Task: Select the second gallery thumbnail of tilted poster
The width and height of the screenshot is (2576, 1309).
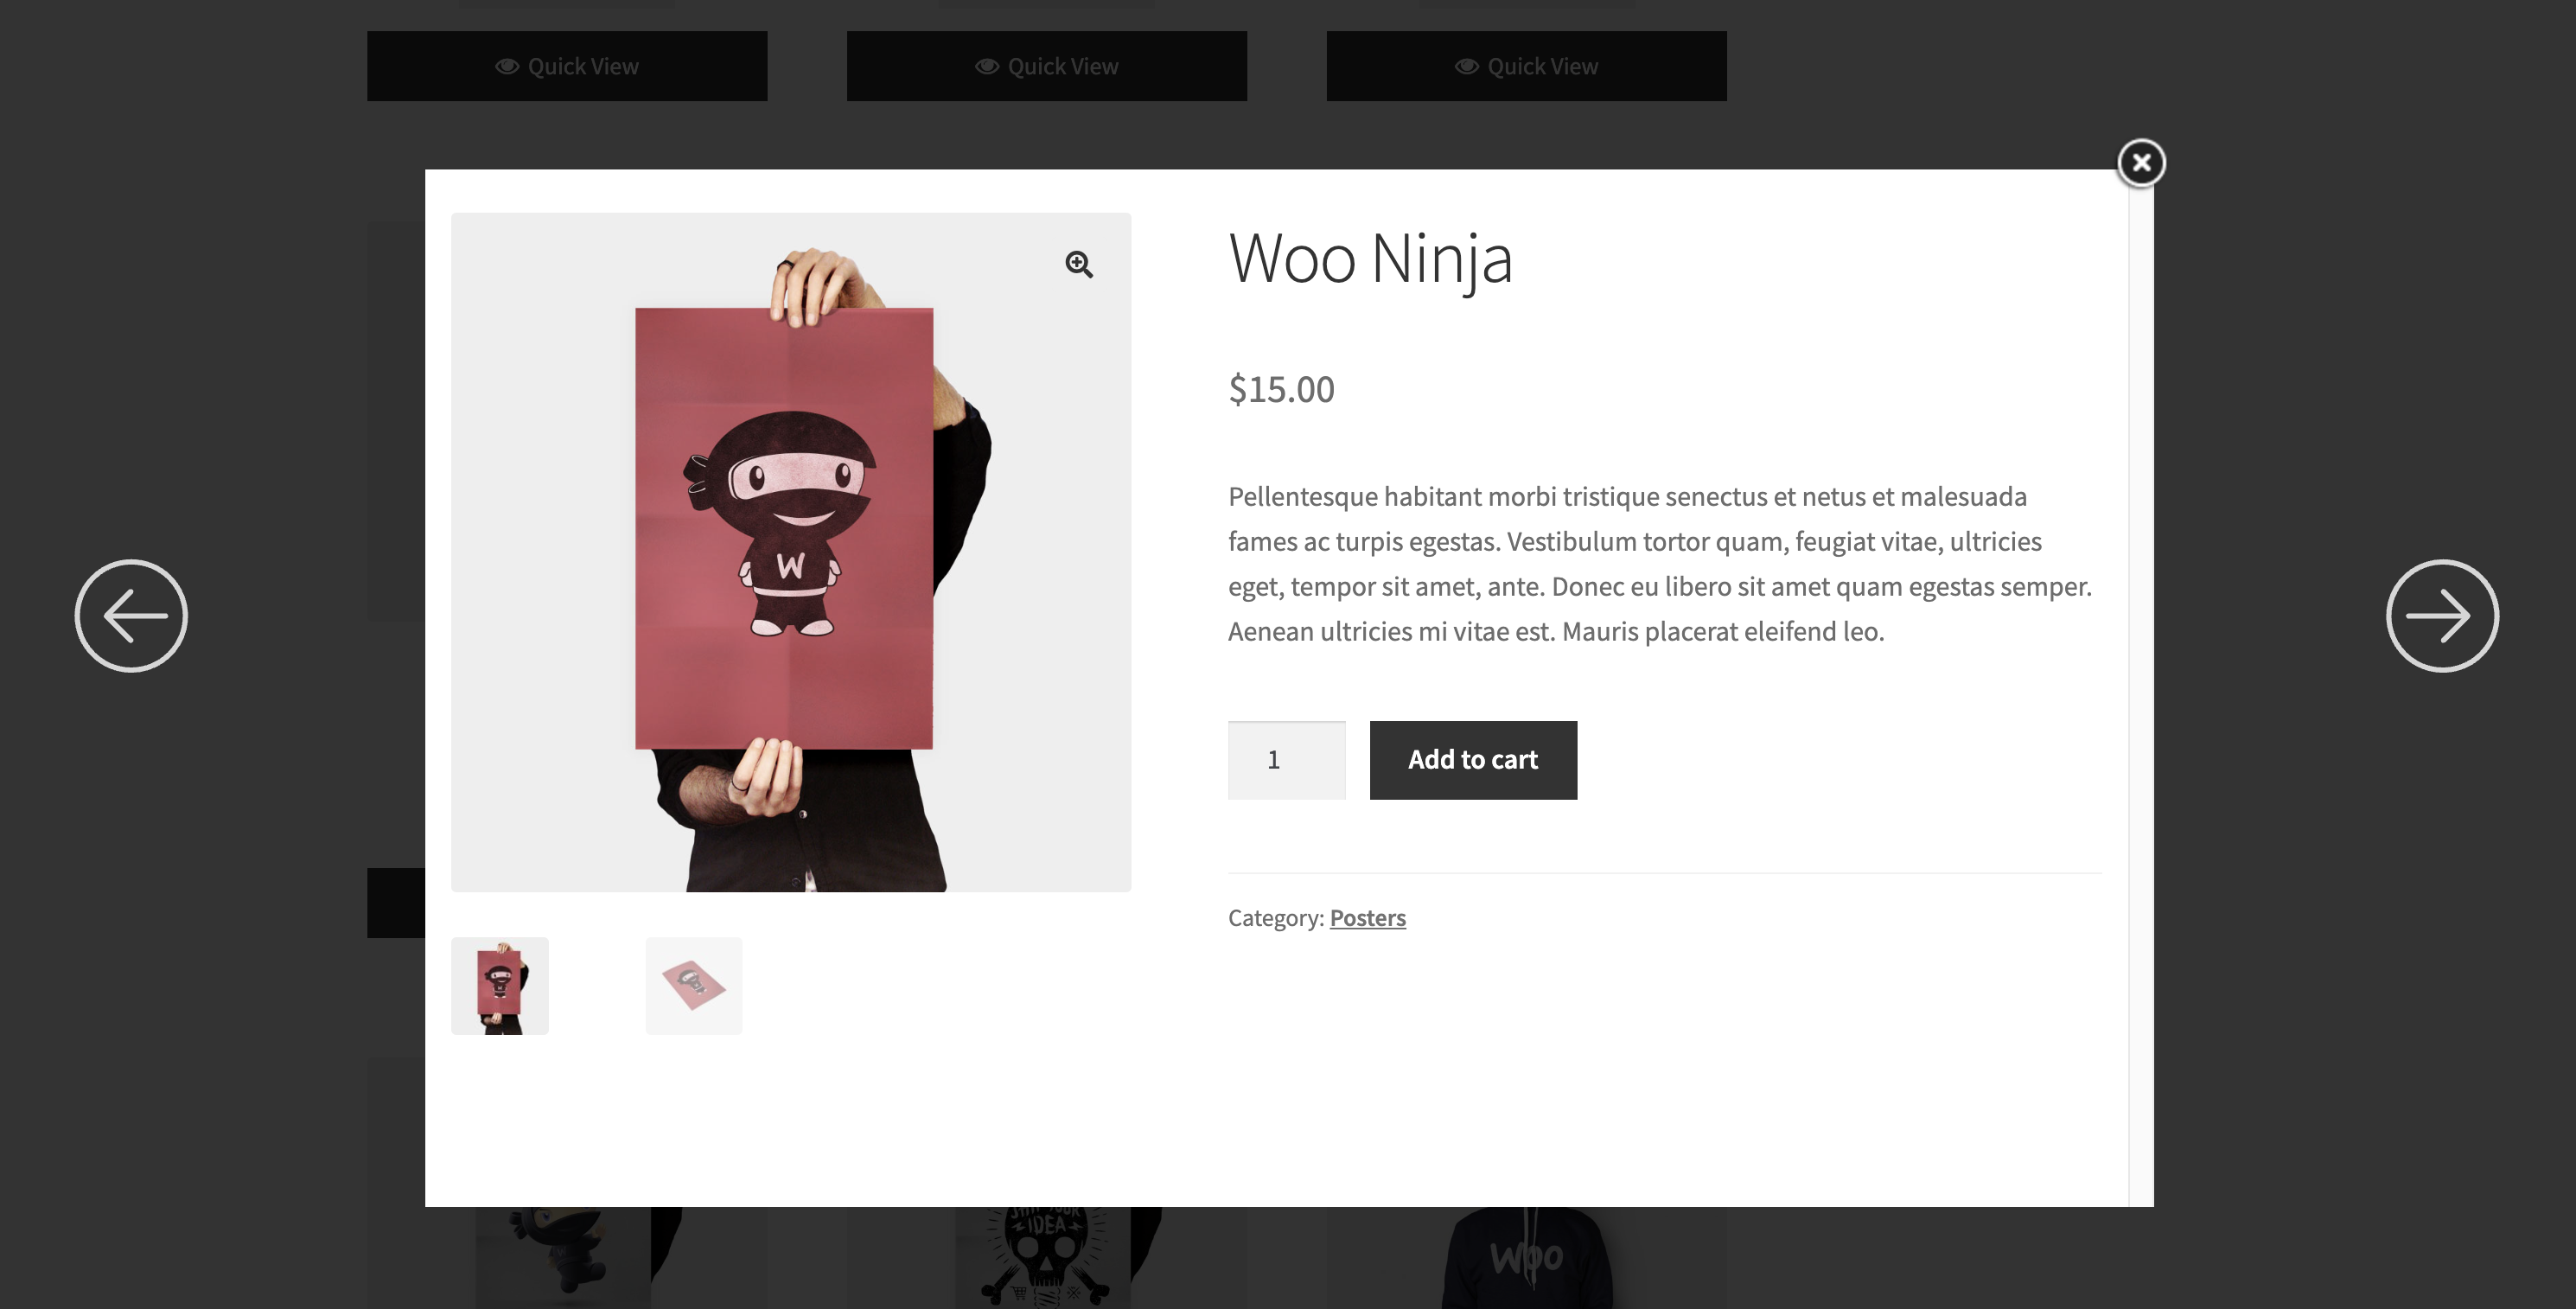Action: point(694,985)
